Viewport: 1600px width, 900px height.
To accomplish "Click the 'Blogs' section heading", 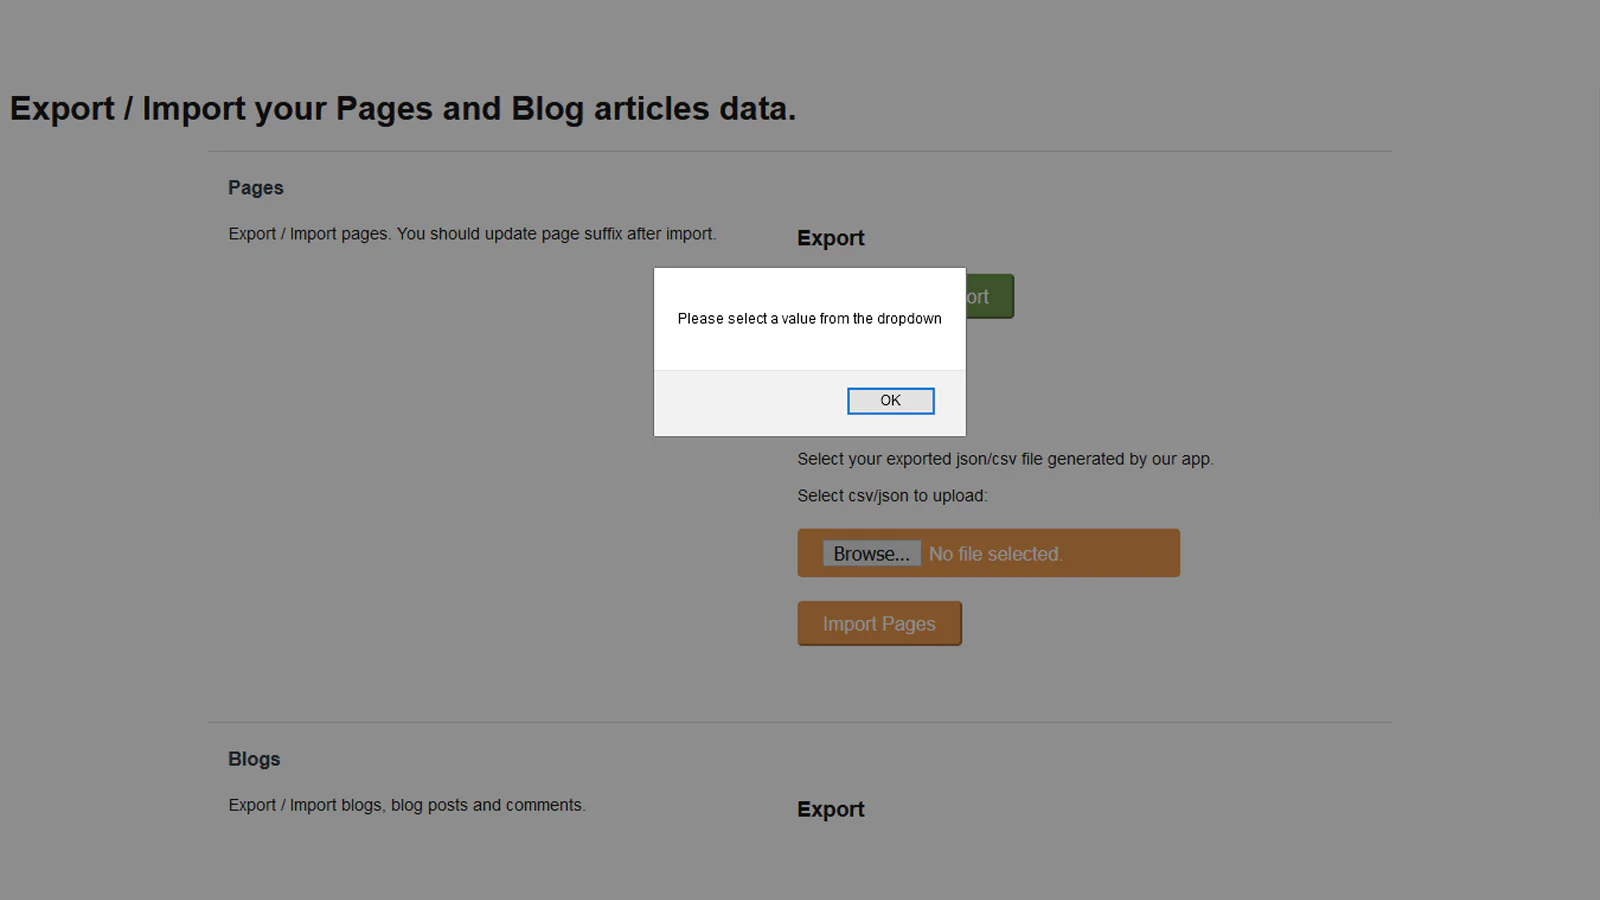I will (254, 759).
